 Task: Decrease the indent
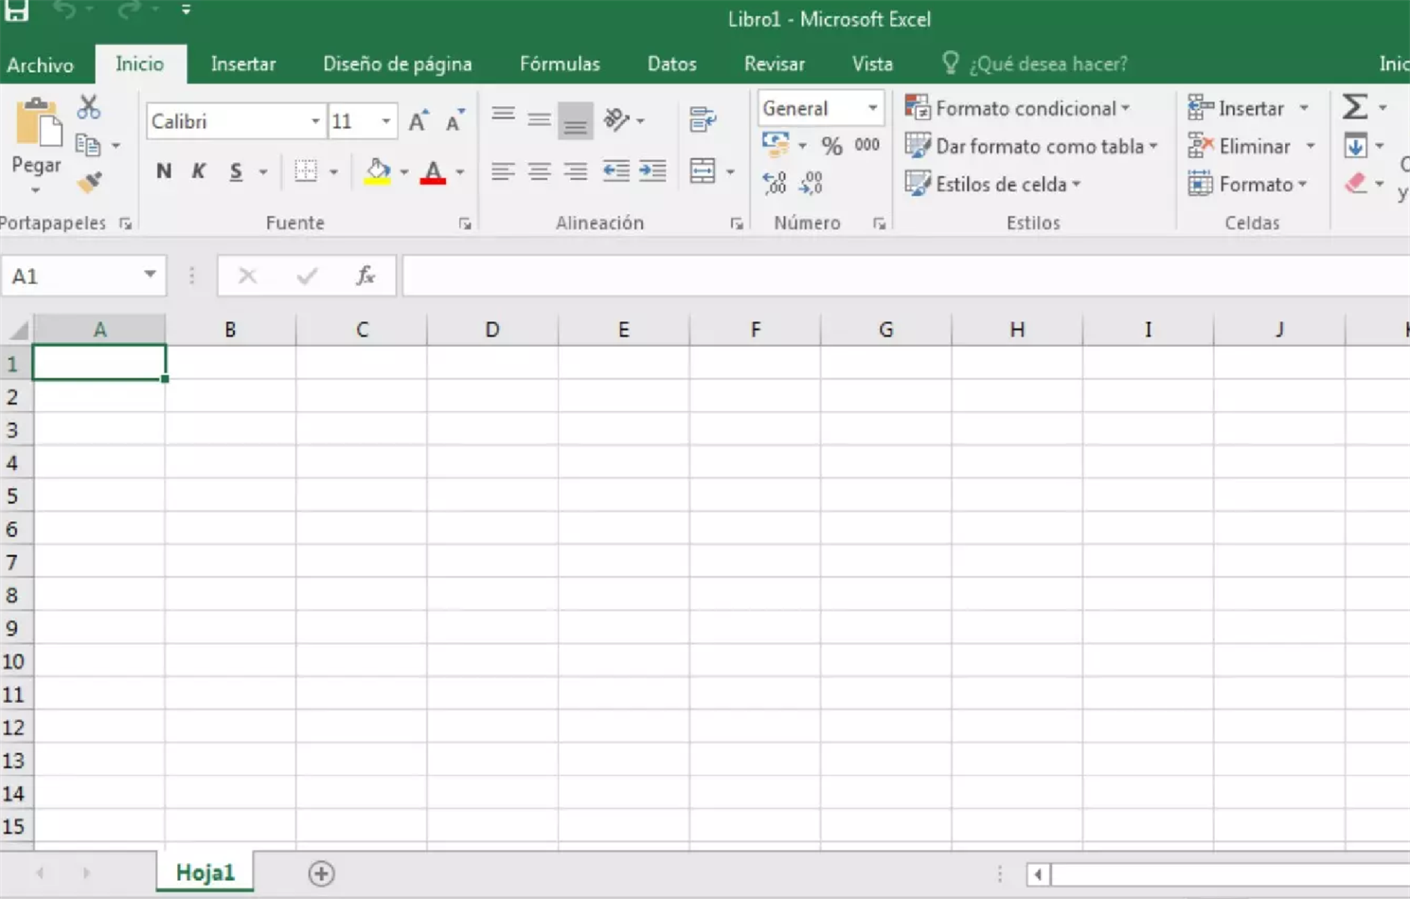(616, 171)
